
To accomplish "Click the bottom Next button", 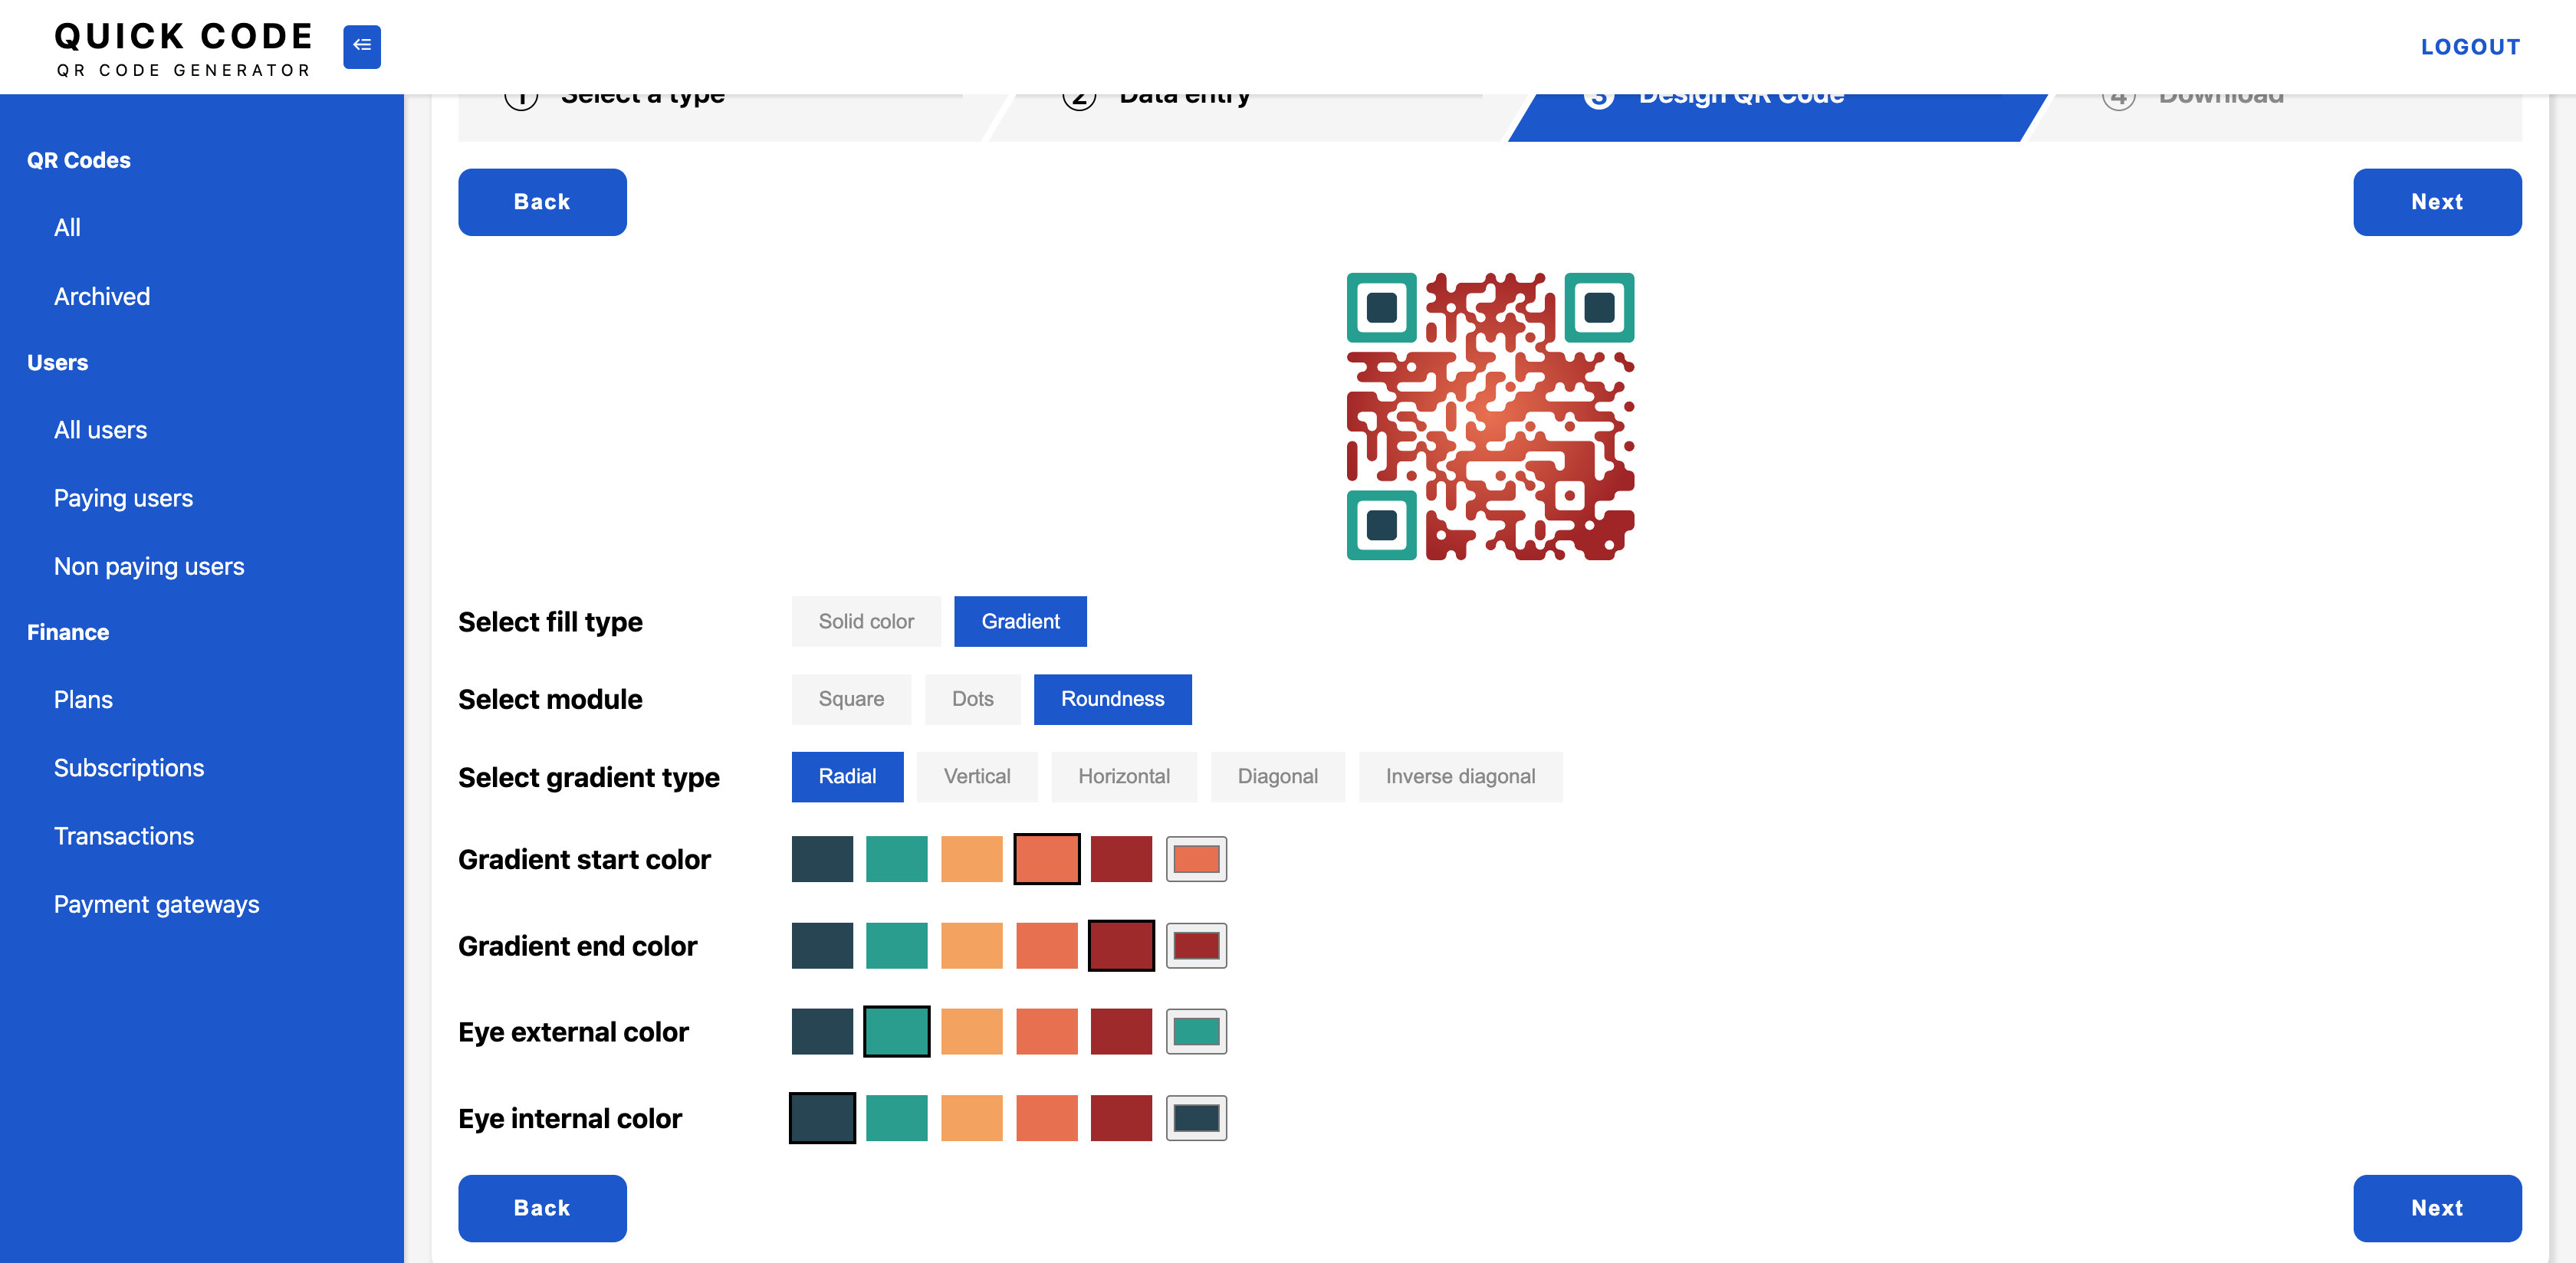I will coord(2437,1208).
